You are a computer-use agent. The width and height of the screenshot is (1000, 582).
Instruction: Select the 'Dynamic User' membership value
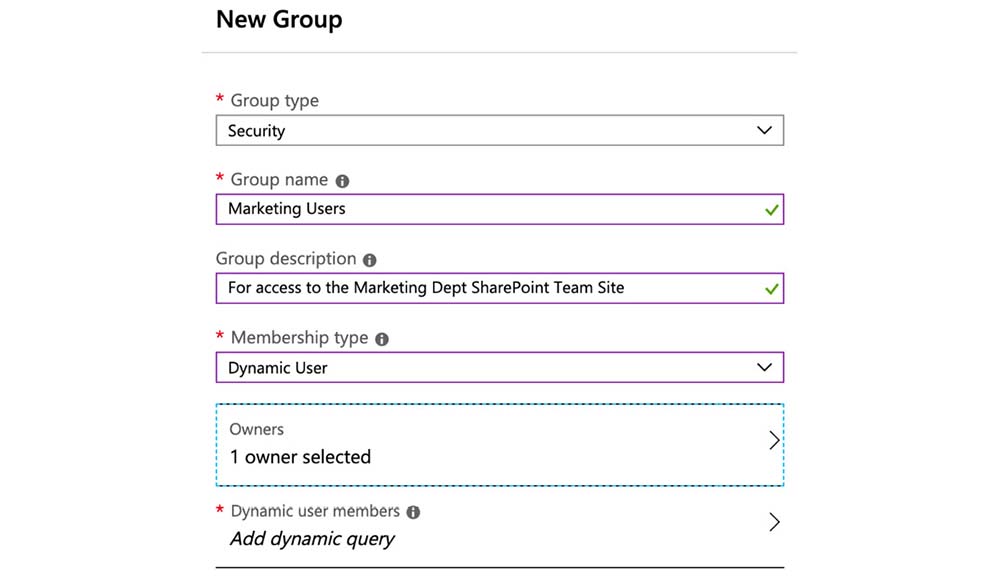[x=278, y=368]
